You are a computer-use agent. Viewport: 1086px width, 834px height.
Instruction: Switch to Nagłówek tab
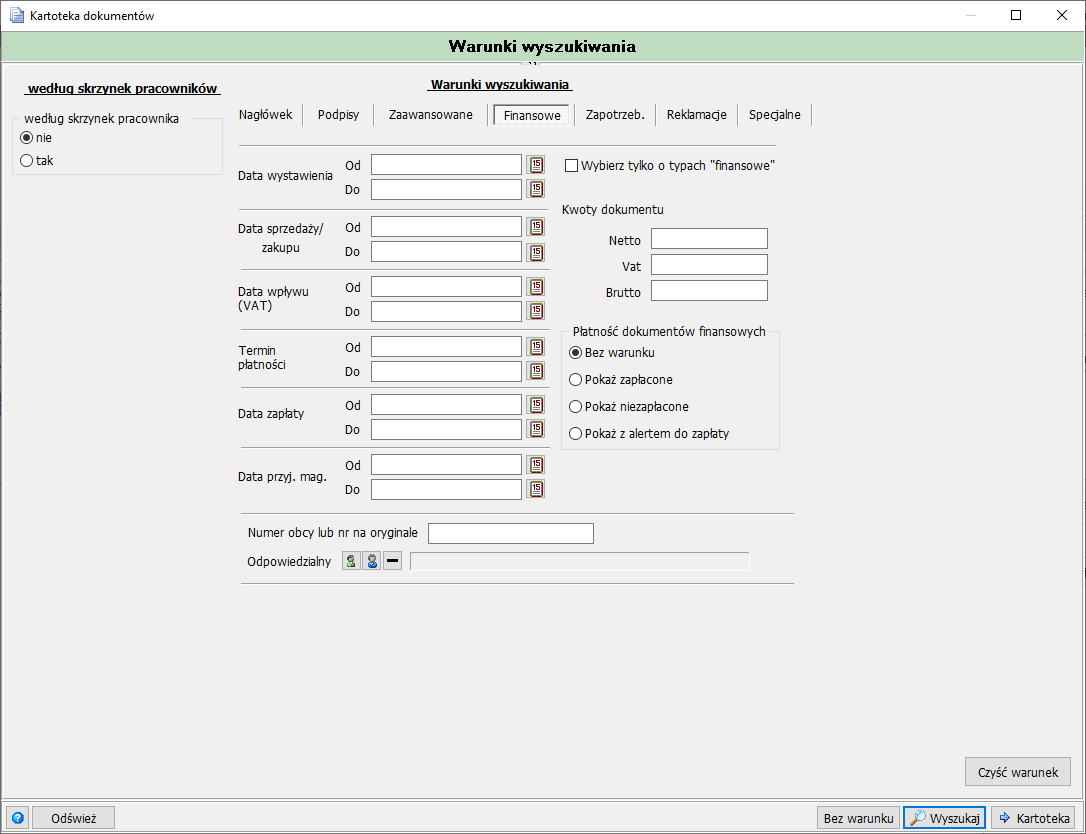point(265,115)
